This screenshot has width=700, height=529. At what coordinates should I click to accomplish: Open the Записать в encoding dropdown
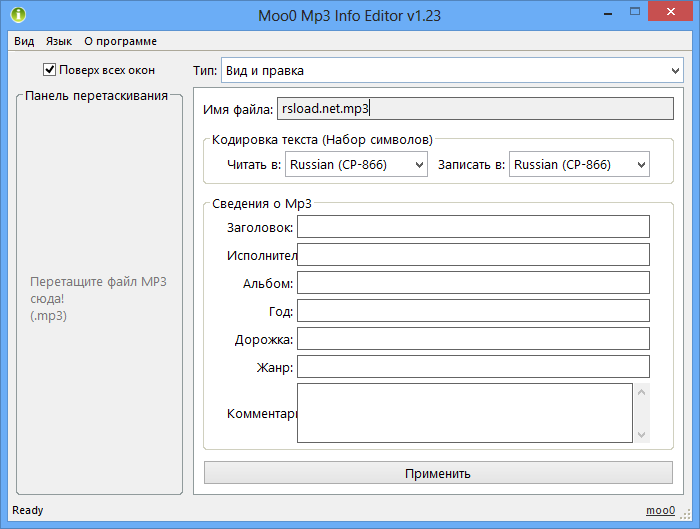[579, 164]
